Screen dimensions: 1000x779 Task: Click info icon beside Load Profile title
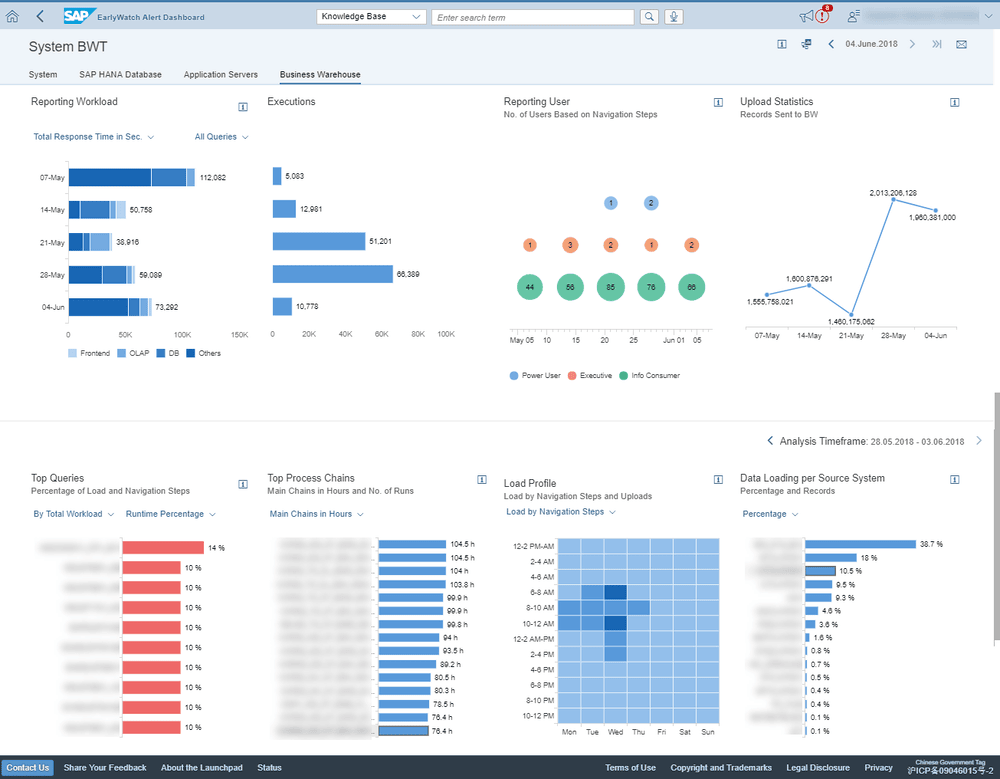coord(718,482)
